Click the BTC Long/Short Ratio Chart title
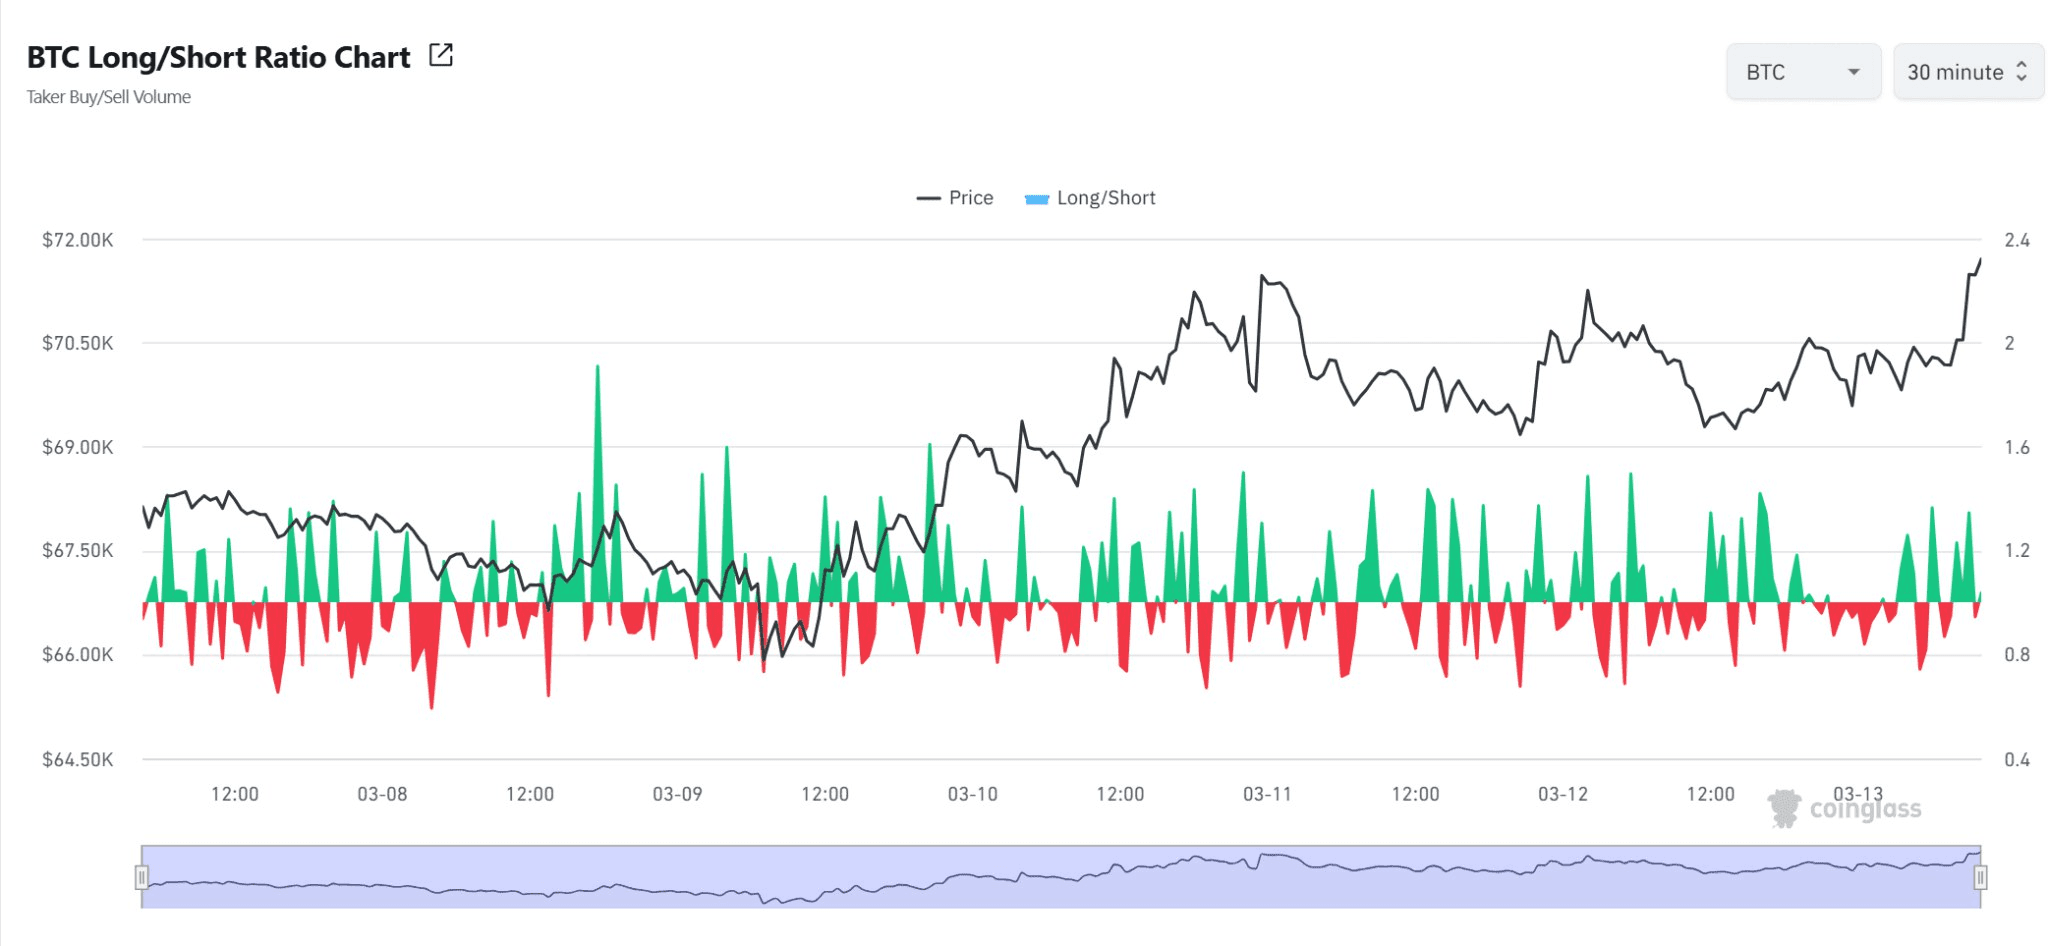2048x946 pixels. (218, 57)
